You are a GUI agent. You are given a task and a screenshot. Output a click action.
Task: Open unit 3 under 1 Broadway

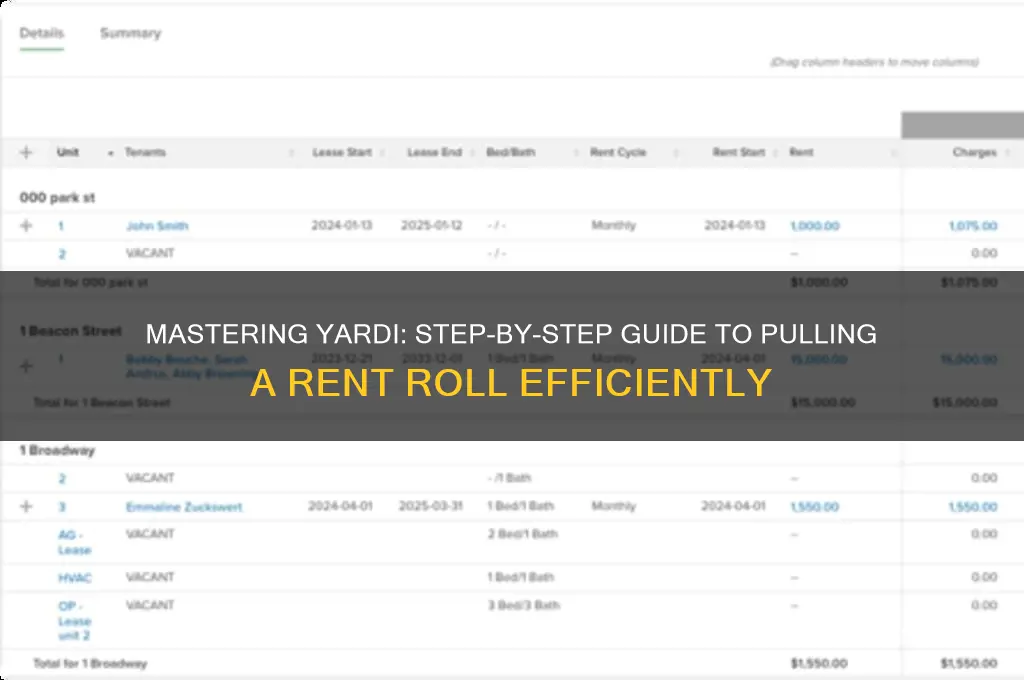coord(62,507)
